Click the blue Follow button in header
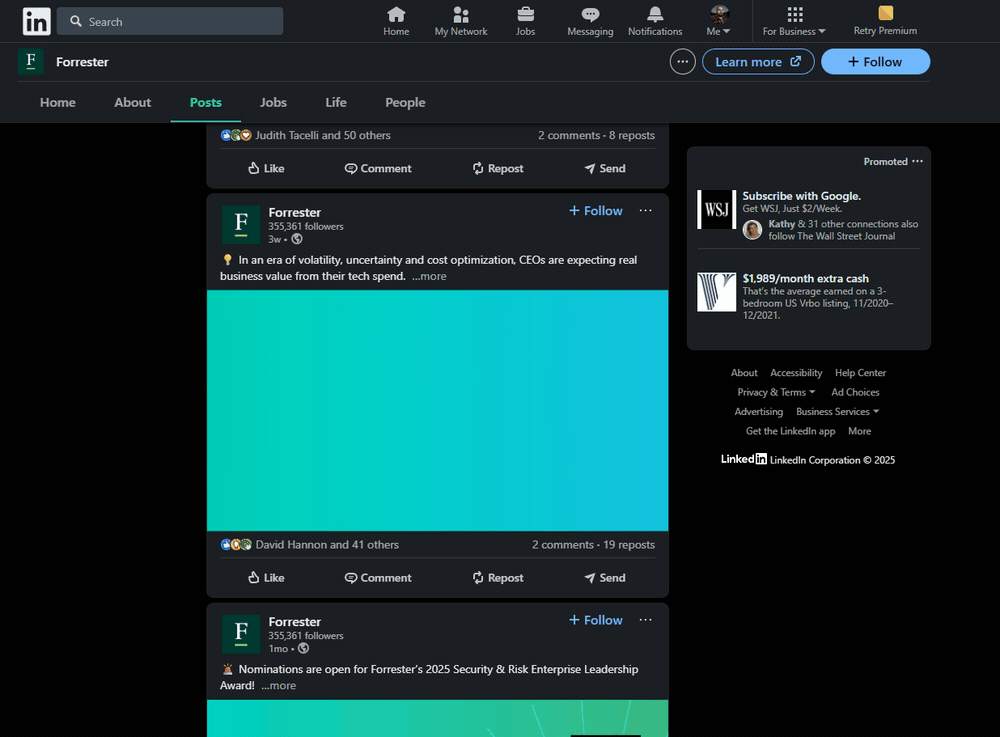Viewport: 1000px width, 737px height. (x=875, y=62)
